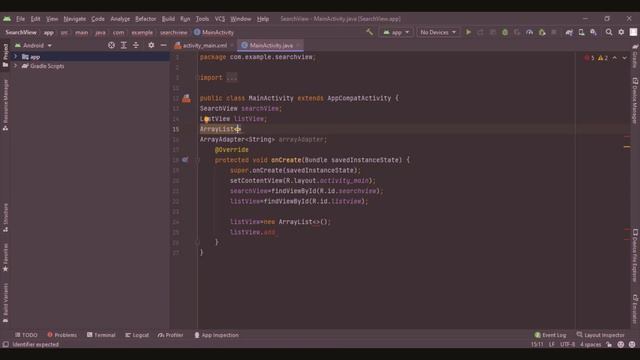Open the Build menu
This screenshot has width=640, height=360.
(x=168, y=19)
